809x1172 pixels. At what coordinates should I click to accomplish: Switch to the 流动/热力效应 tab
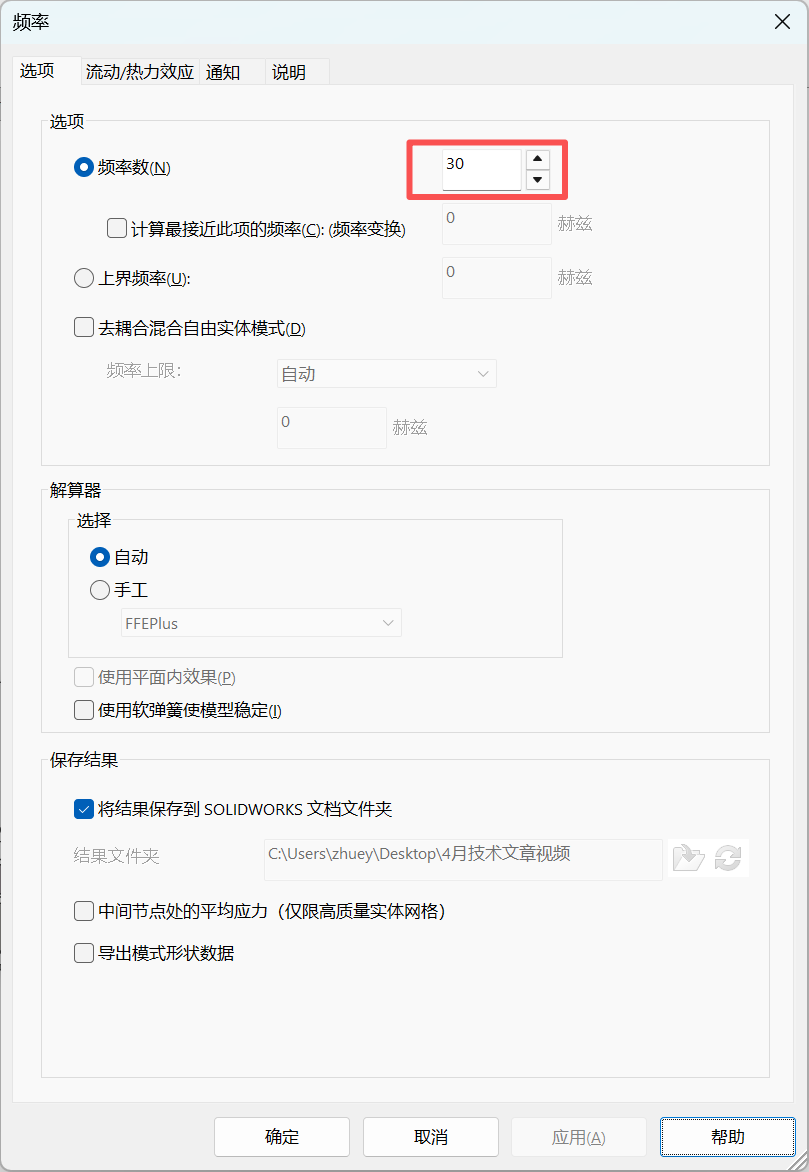pyautogui.click(x=139, y=72)
